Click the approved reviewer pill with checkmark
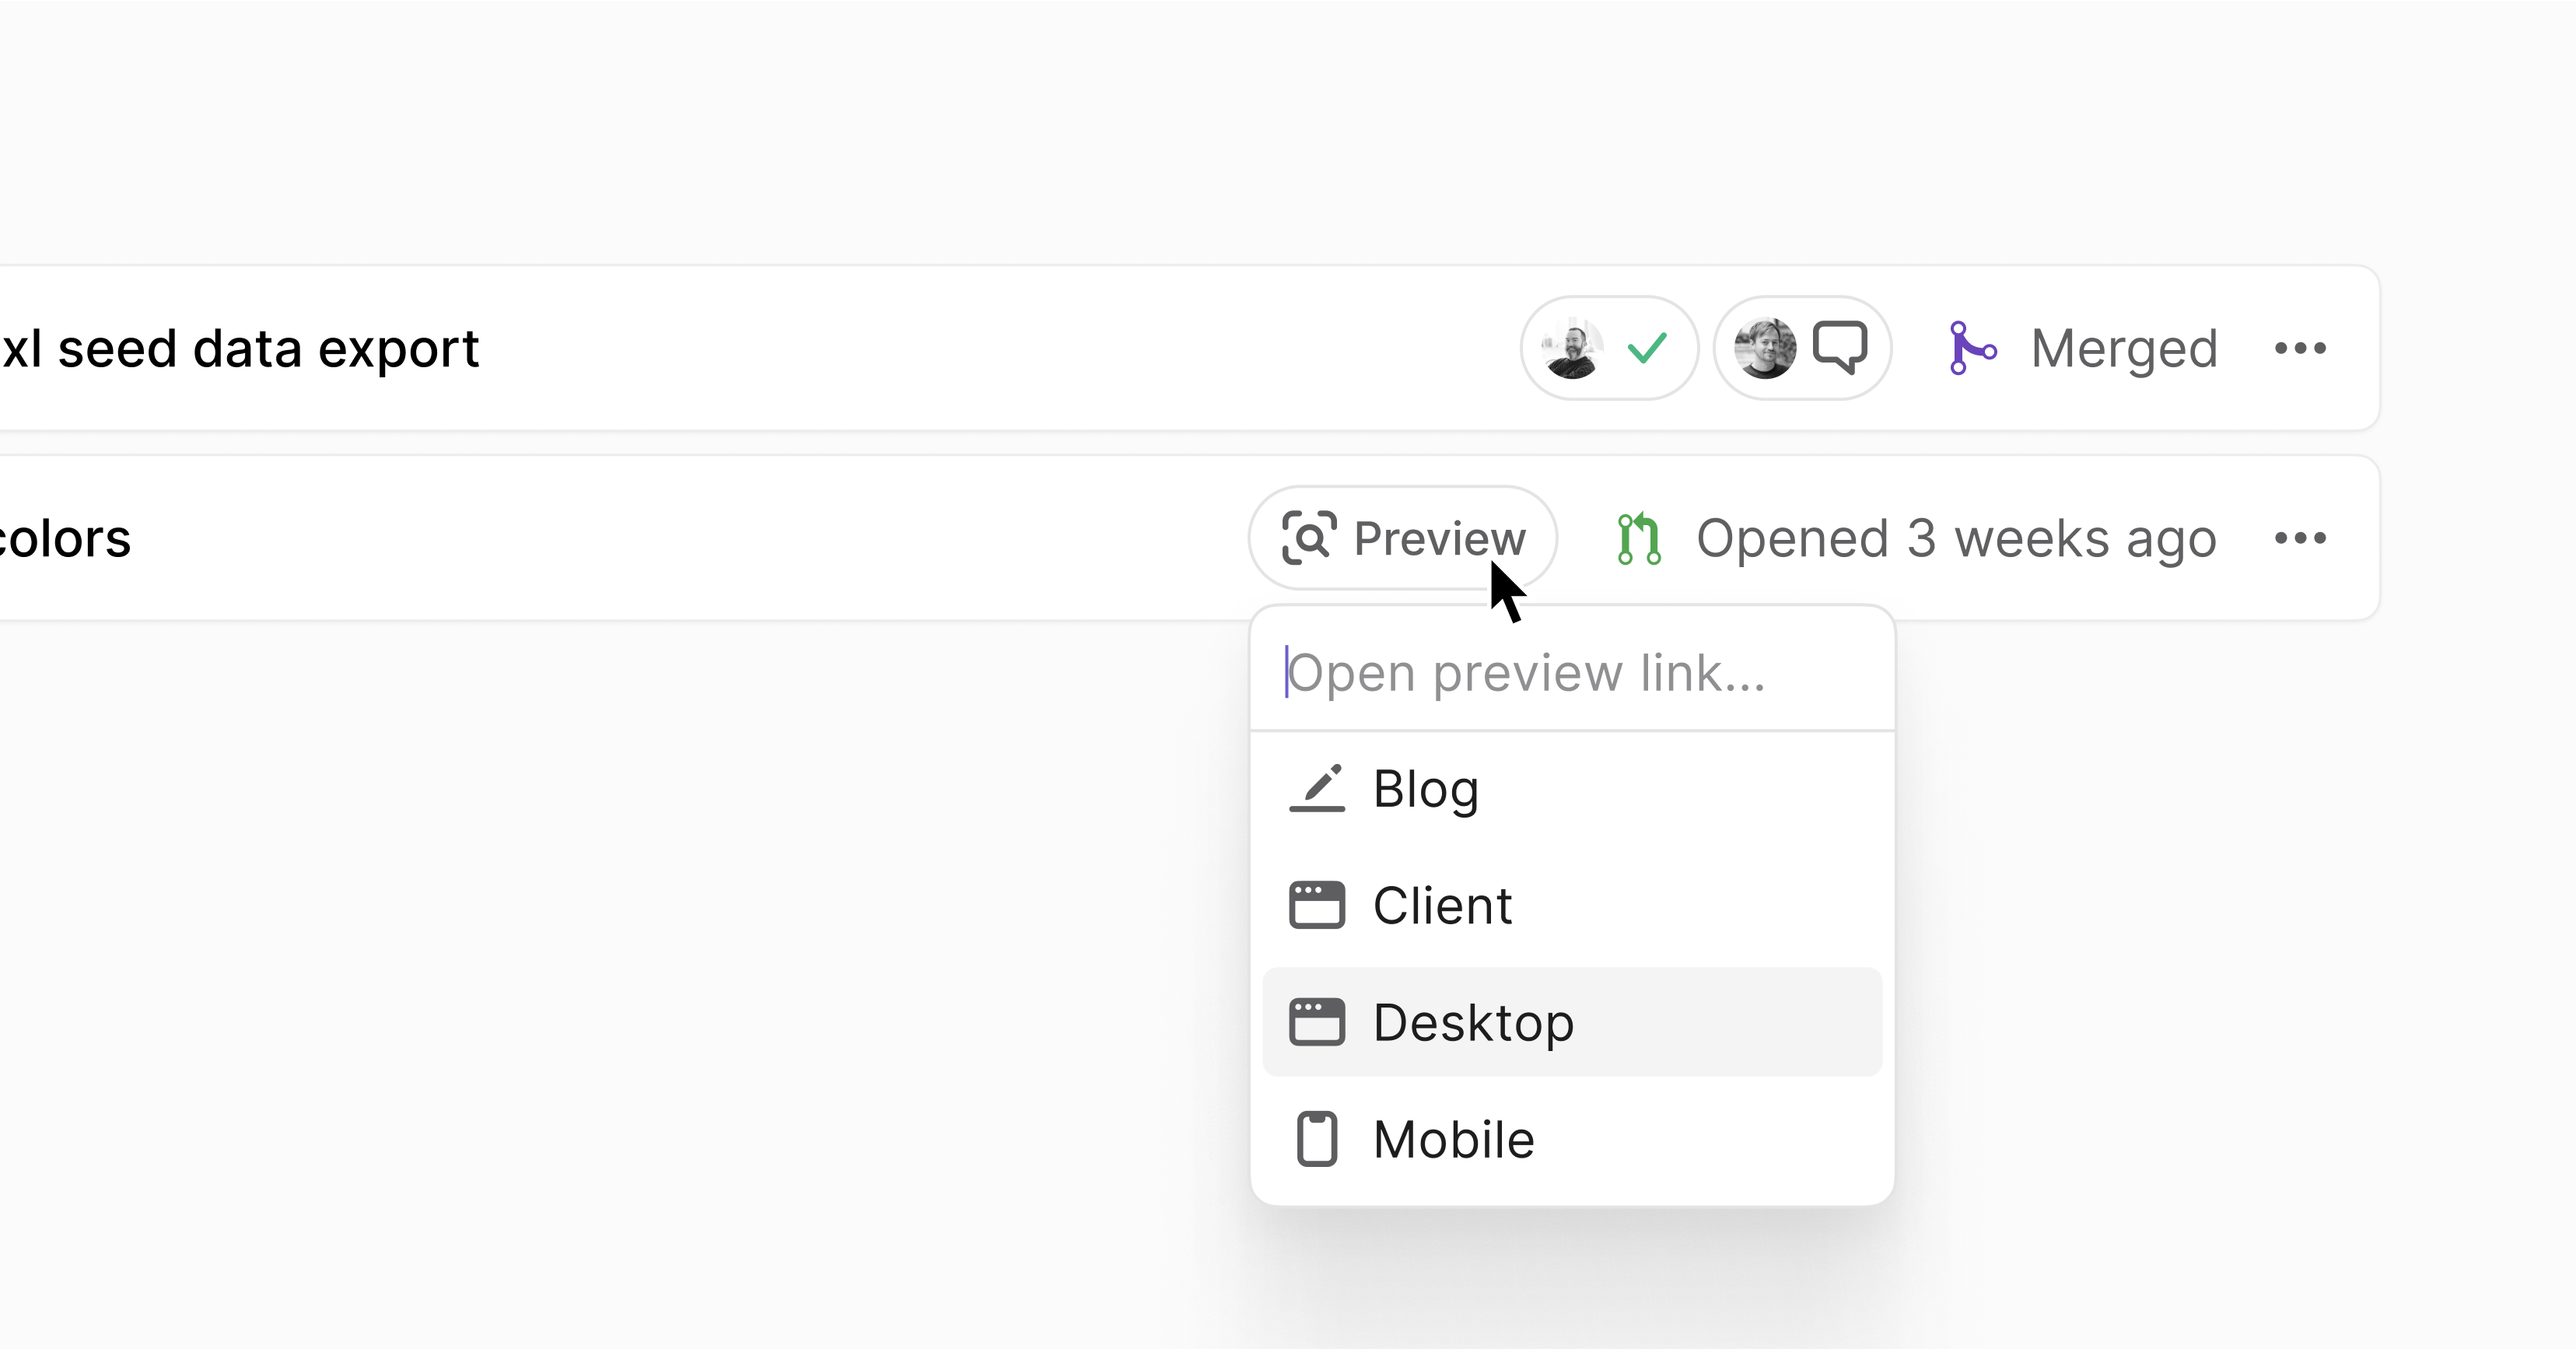Image resolution: width=2576 pixels, height=1349 pixels. pos(1609,348)
